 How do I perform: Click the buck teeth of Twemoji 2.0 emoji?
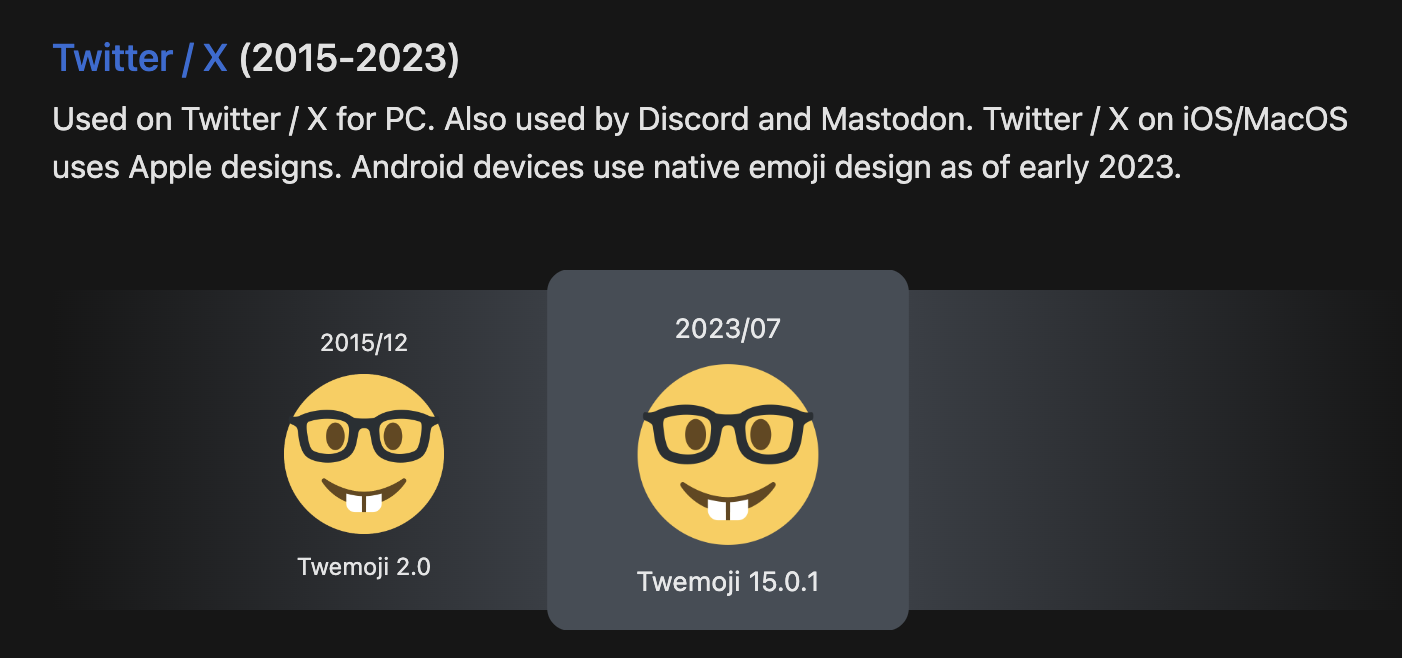[364, 502]
